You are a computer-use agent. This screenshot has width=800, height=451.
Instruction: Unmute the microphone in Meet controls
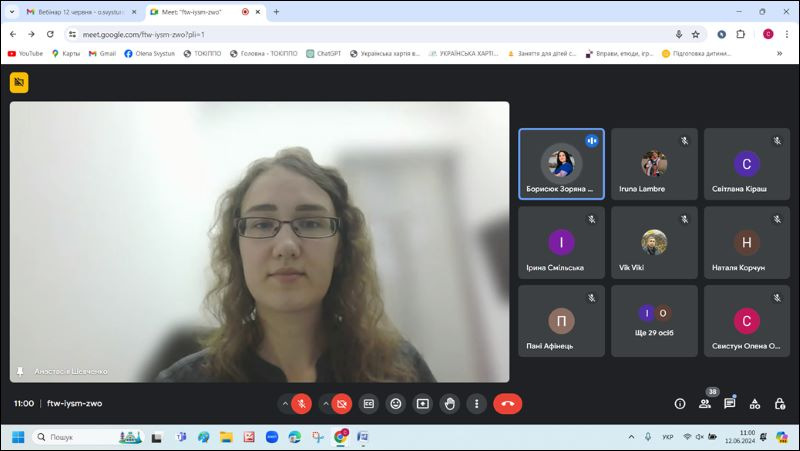[302, 404]
